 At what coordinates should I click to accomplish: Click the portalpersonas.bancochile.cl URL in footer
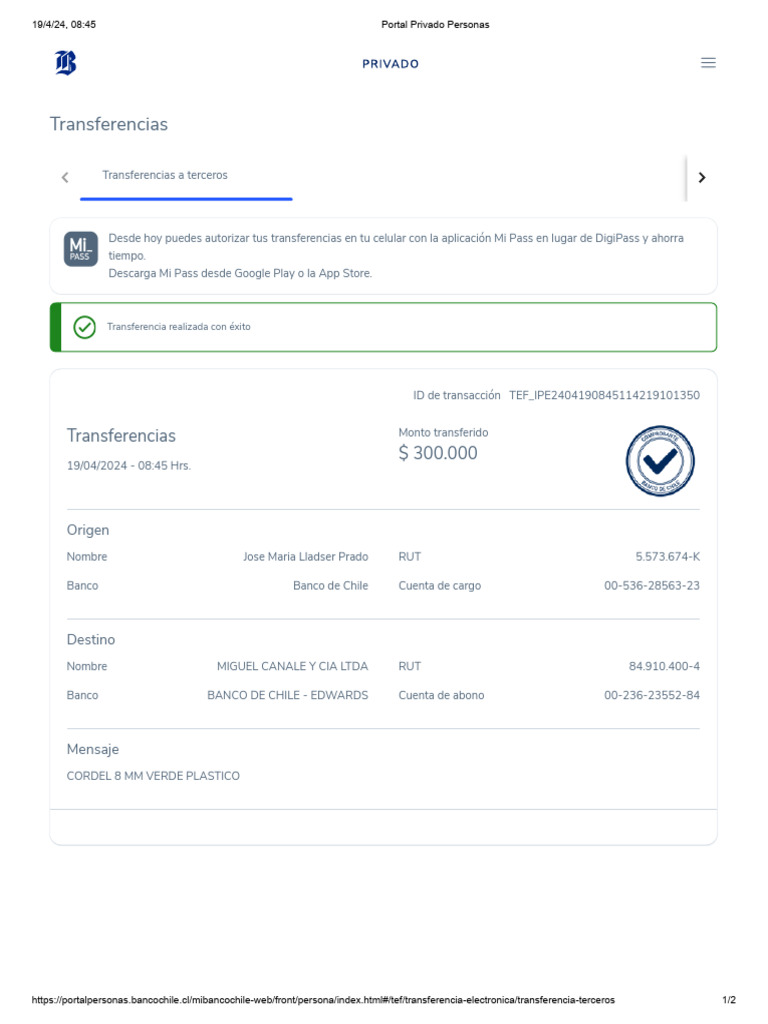pyautogui.click(x=323, y=1000)
